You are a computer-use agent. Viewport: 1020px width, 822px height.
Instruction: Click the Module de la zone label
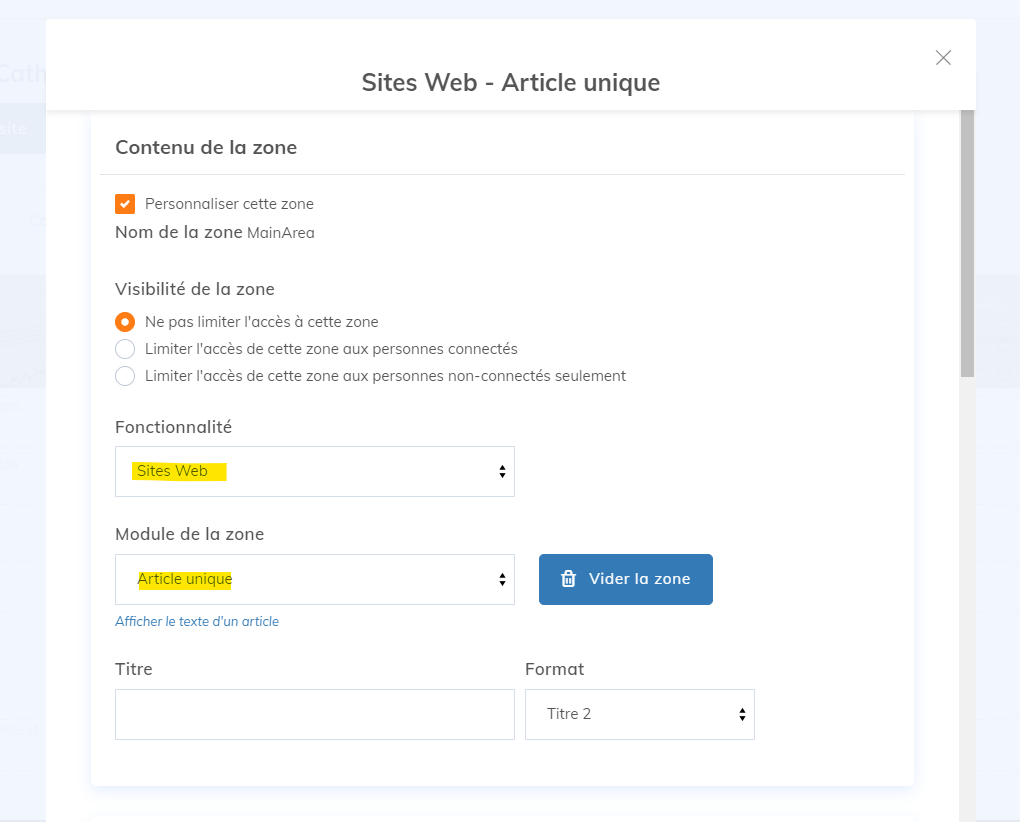(x=189, y=534)
